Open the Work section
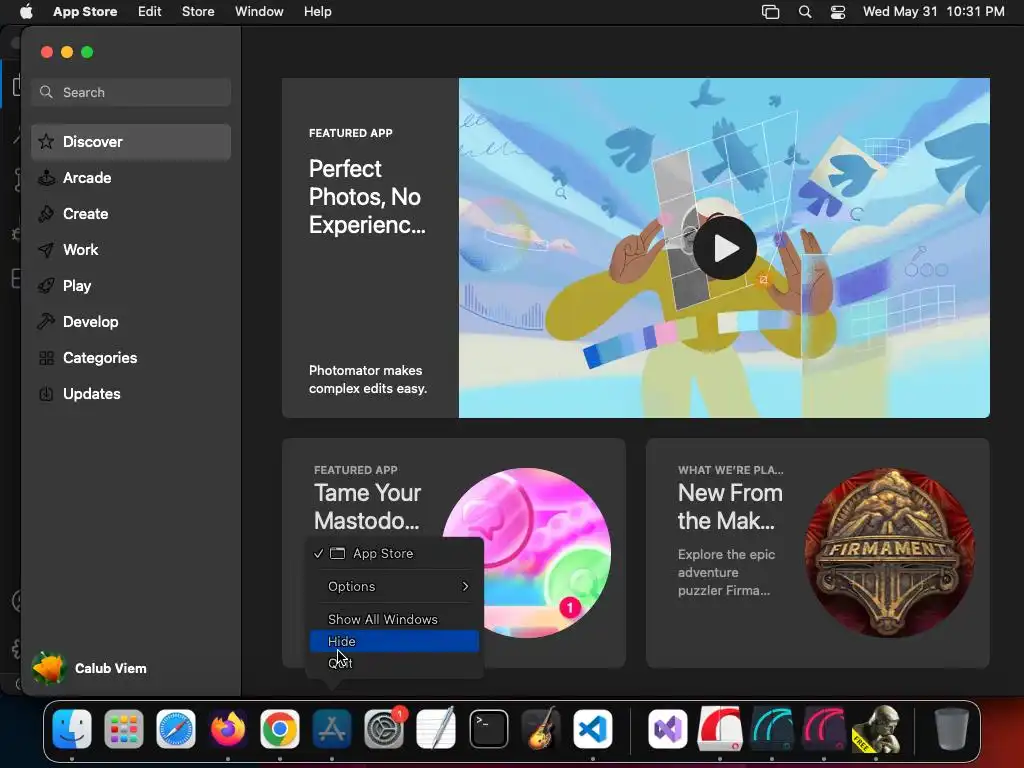The height and width of the screenshot is (768, 1024). tap(131, 249)
